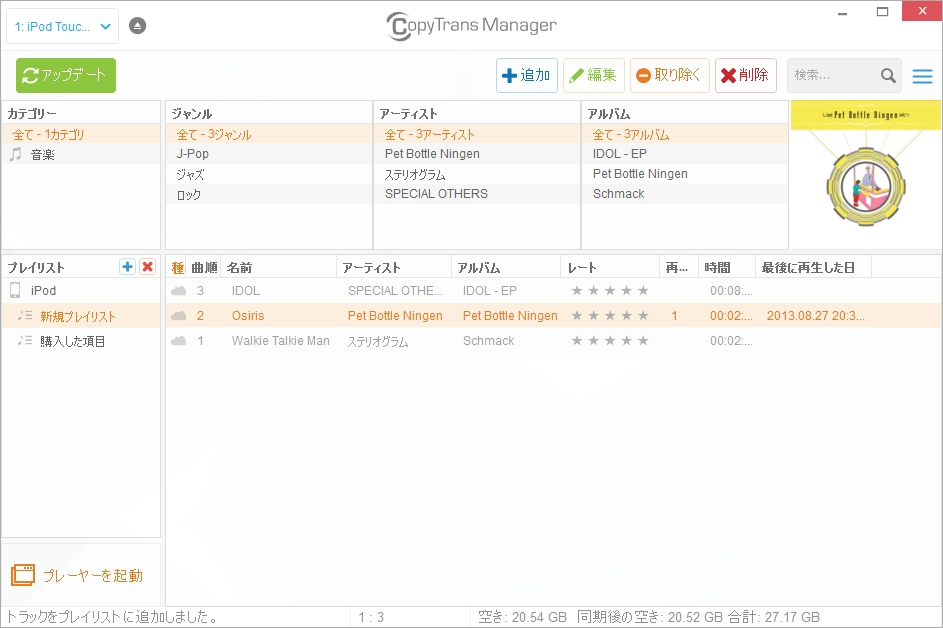Select the ジャズ genre
This screenshot has width=943, height=628.
[x=269, y=174]
